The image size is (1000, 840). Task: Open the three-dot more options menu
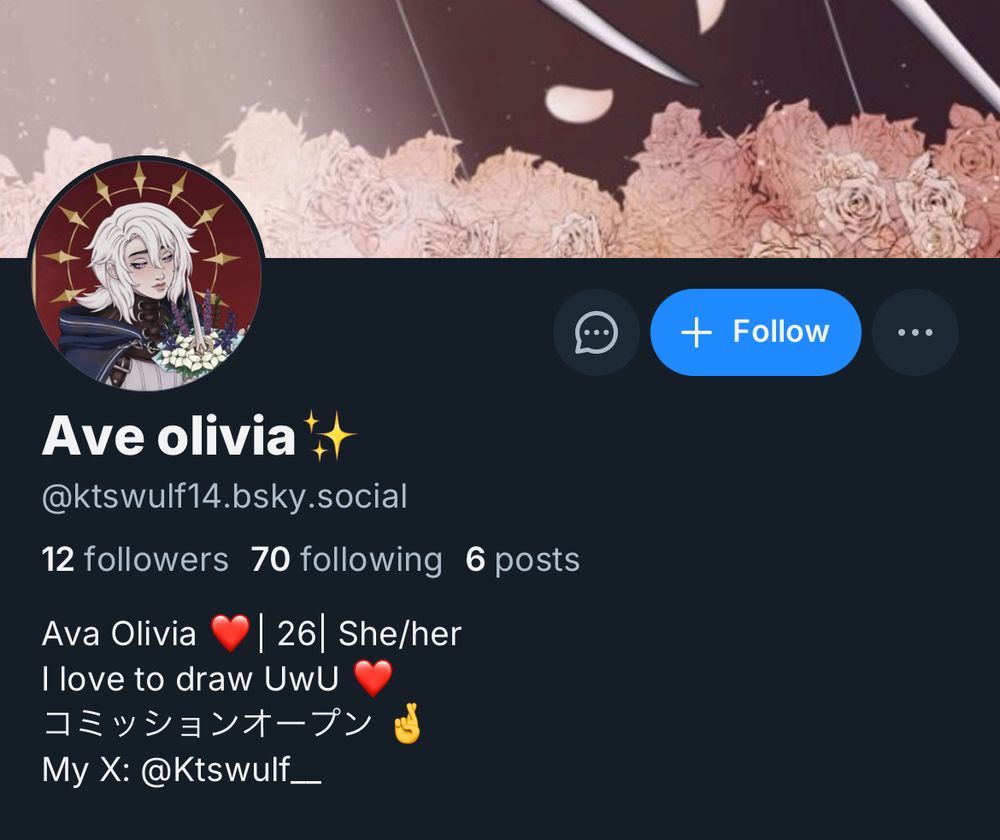coord(915,332)
